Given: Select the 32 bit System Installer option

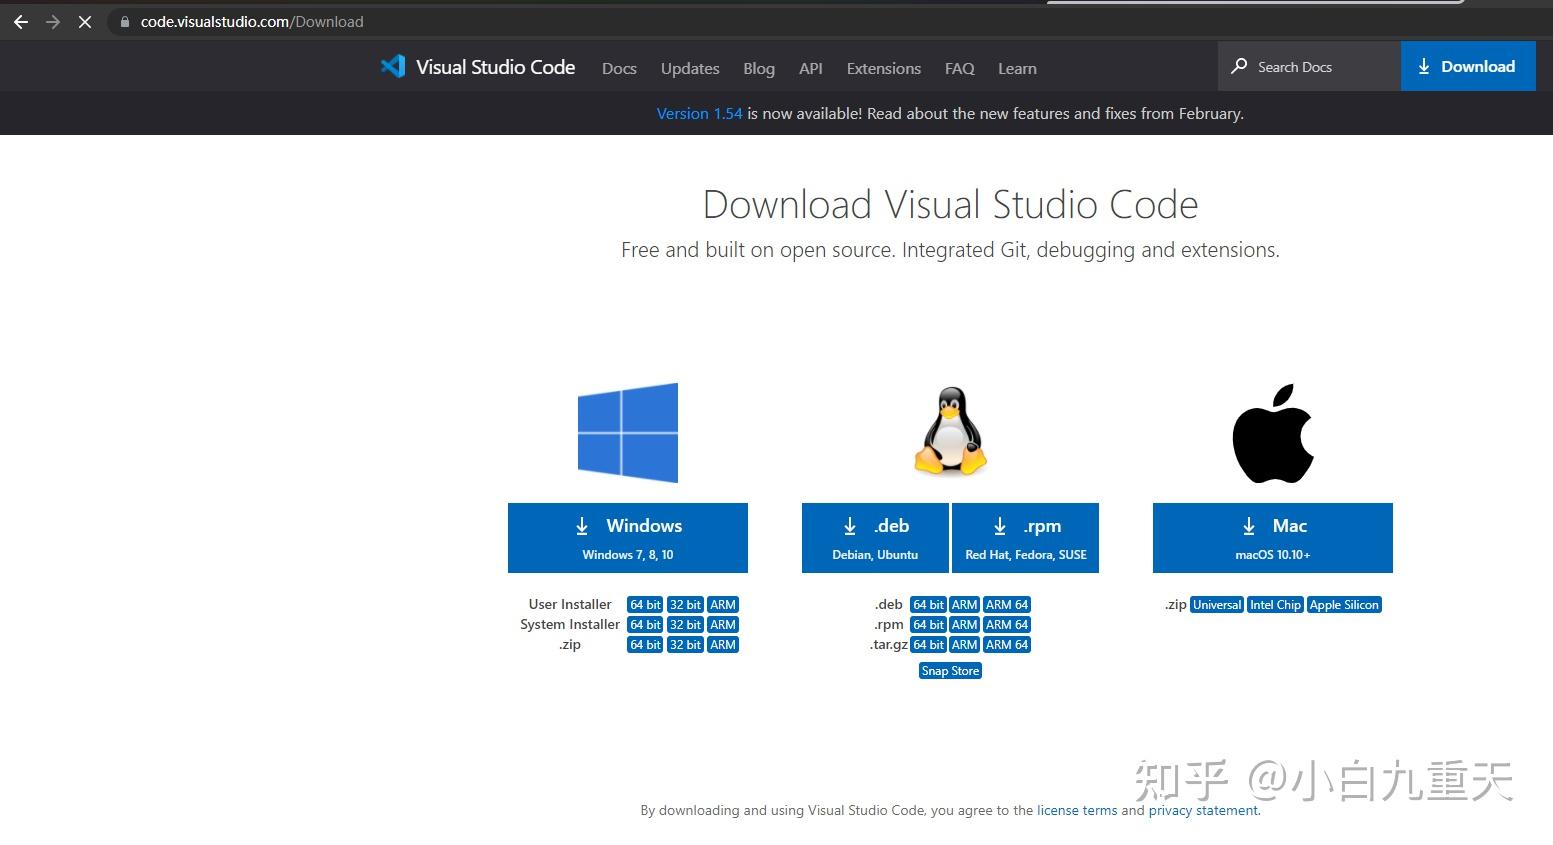Looking at the screenshot, I should pos(684,624).
